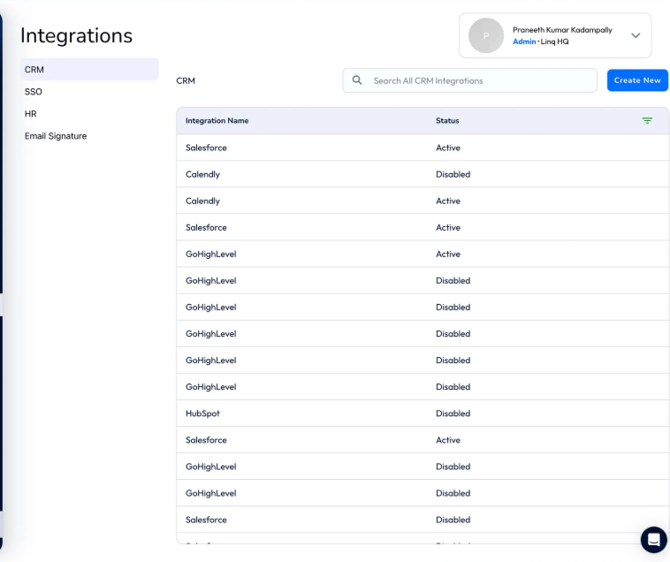The height and width of the screenshot is (562, 670).
Task: Select the active Calendly integration row
Action: click(203, 201)
